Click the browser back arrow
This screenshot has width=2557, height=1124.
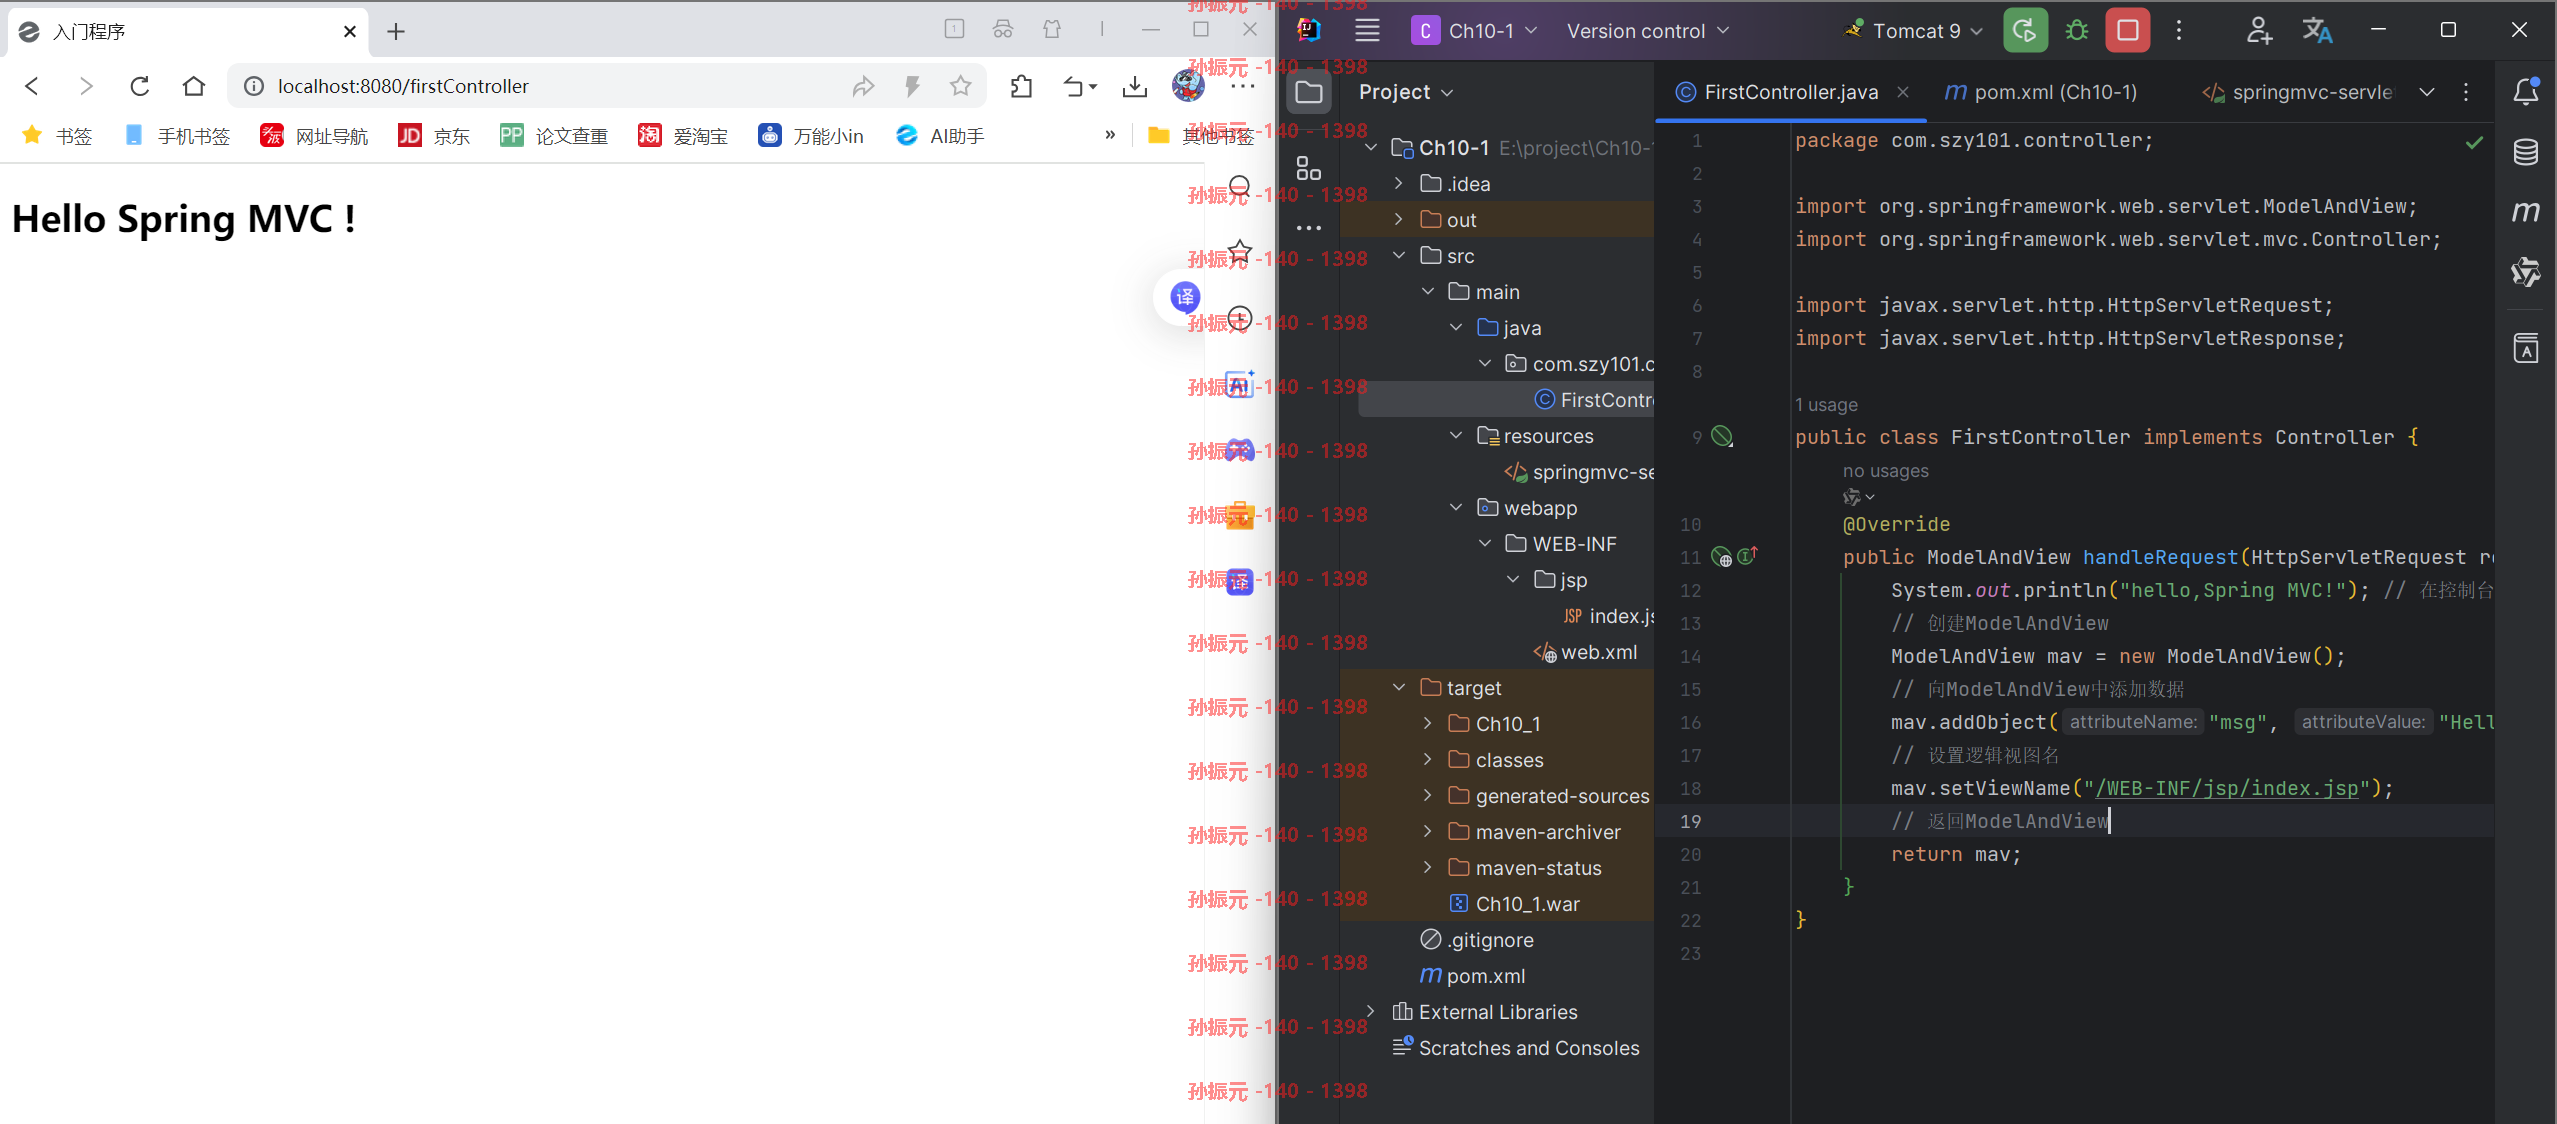pos(32,87)
